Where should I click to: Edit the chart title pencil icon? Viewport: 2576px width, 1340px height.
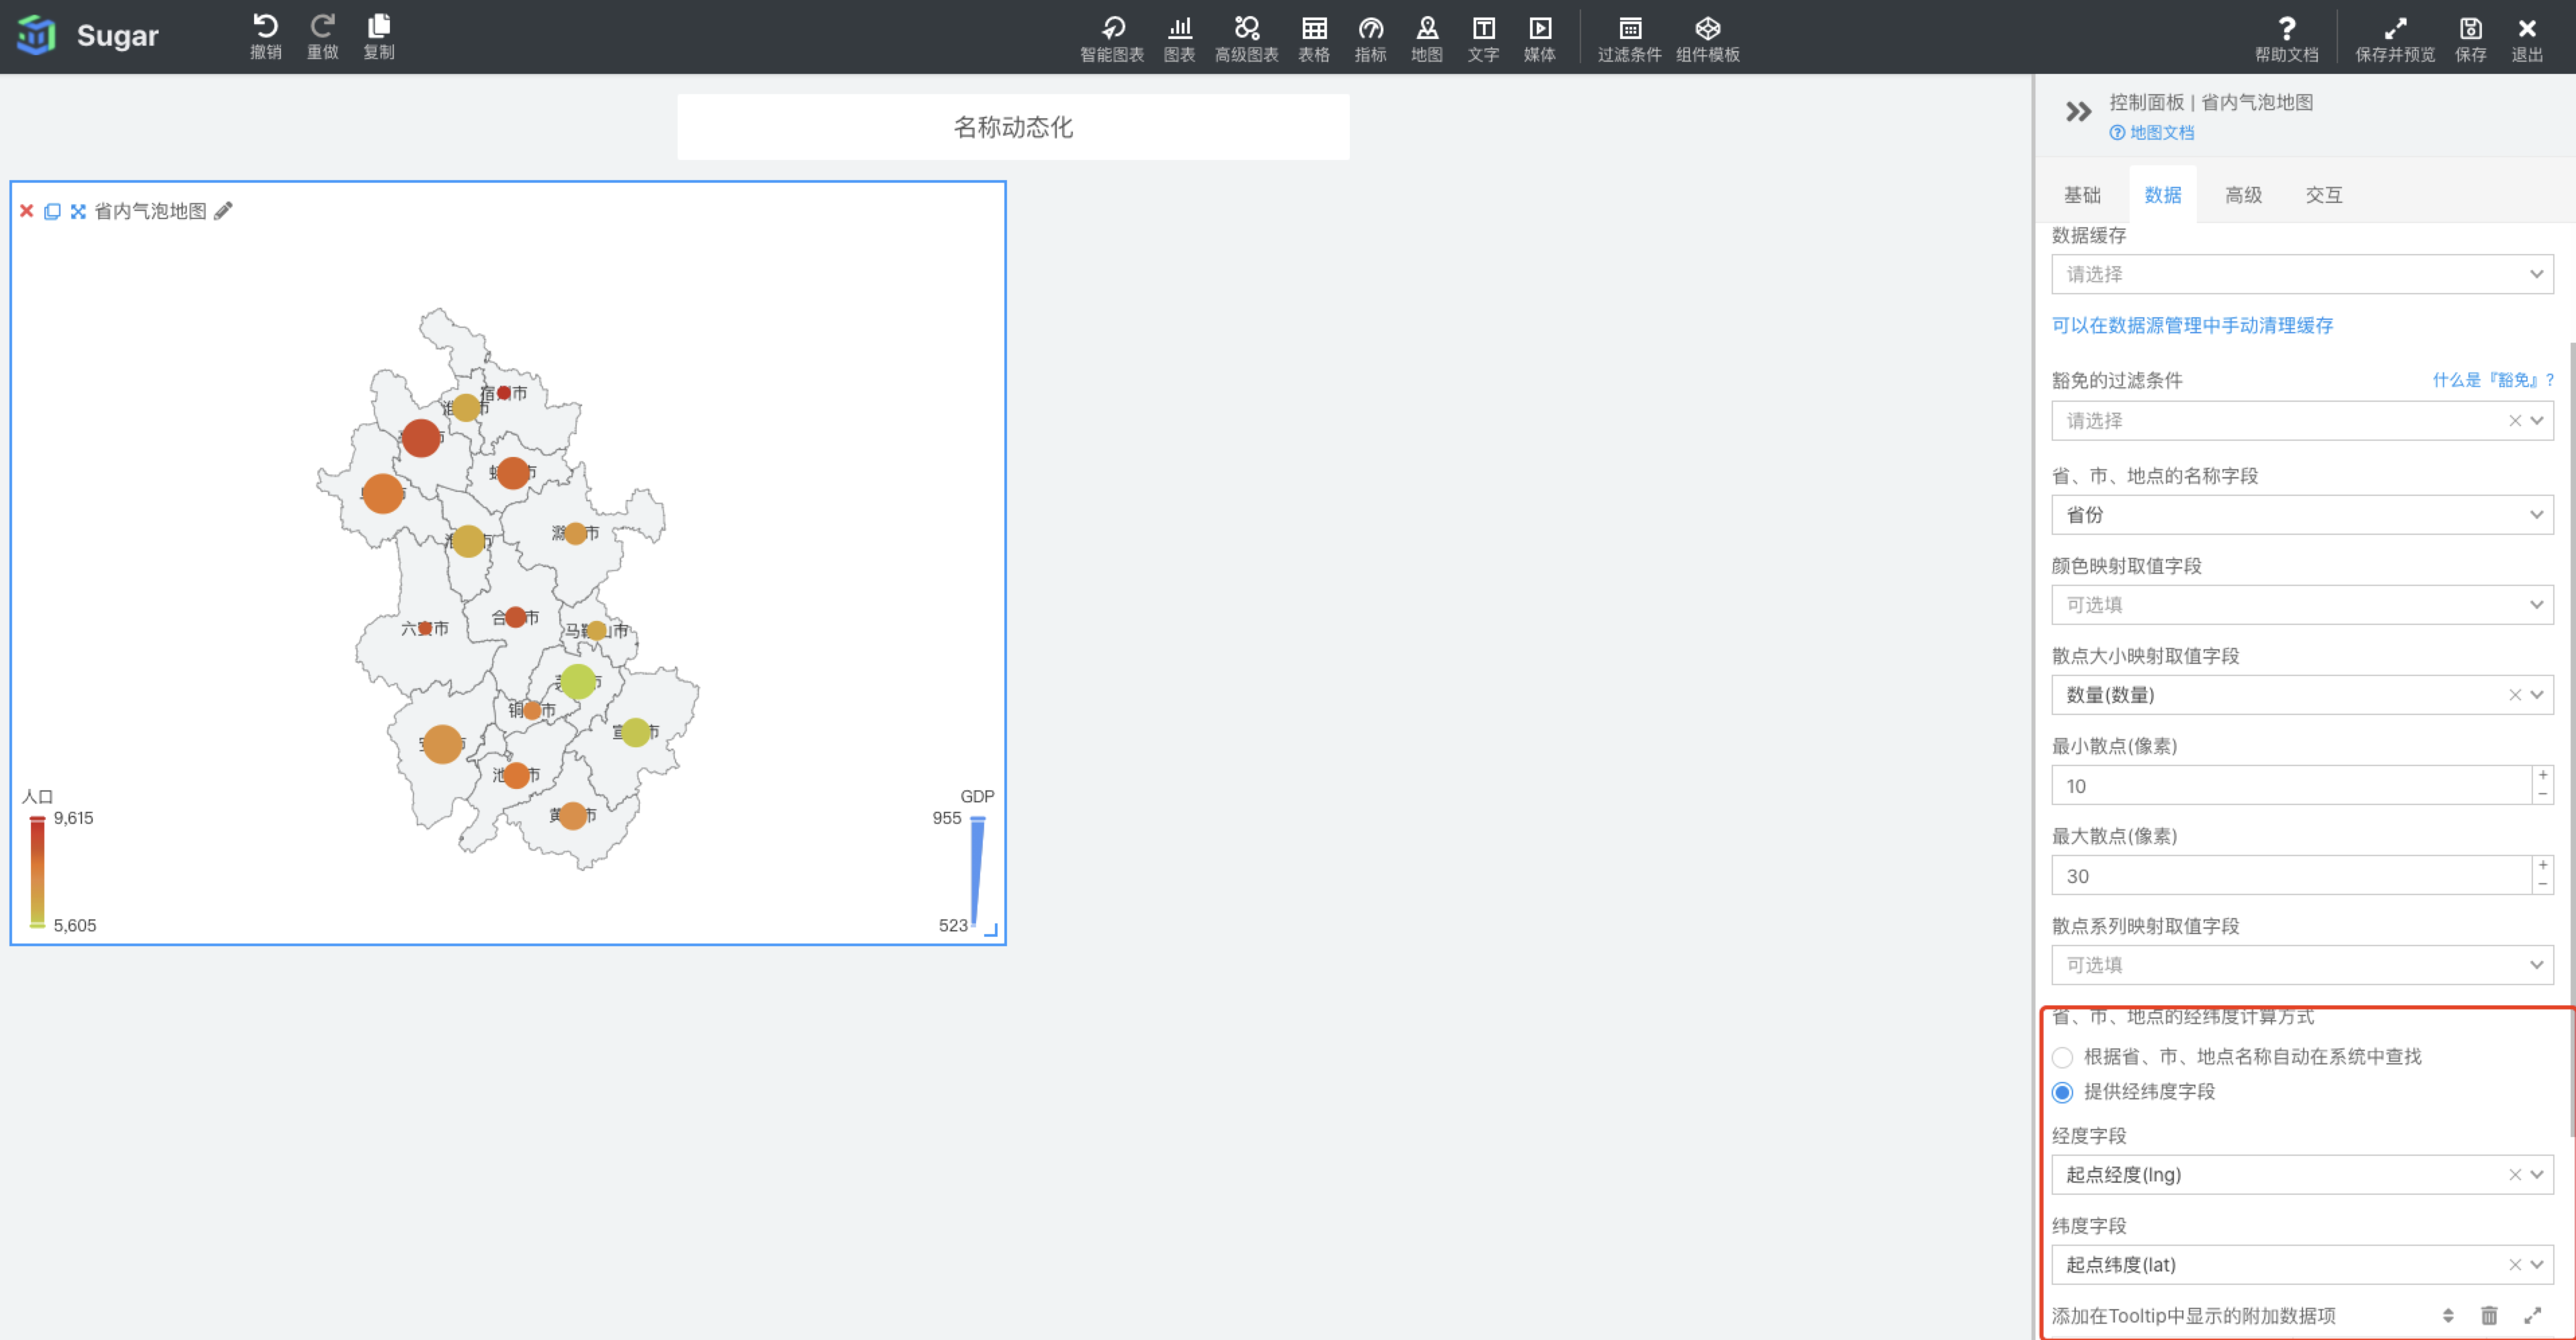point(223,210)
